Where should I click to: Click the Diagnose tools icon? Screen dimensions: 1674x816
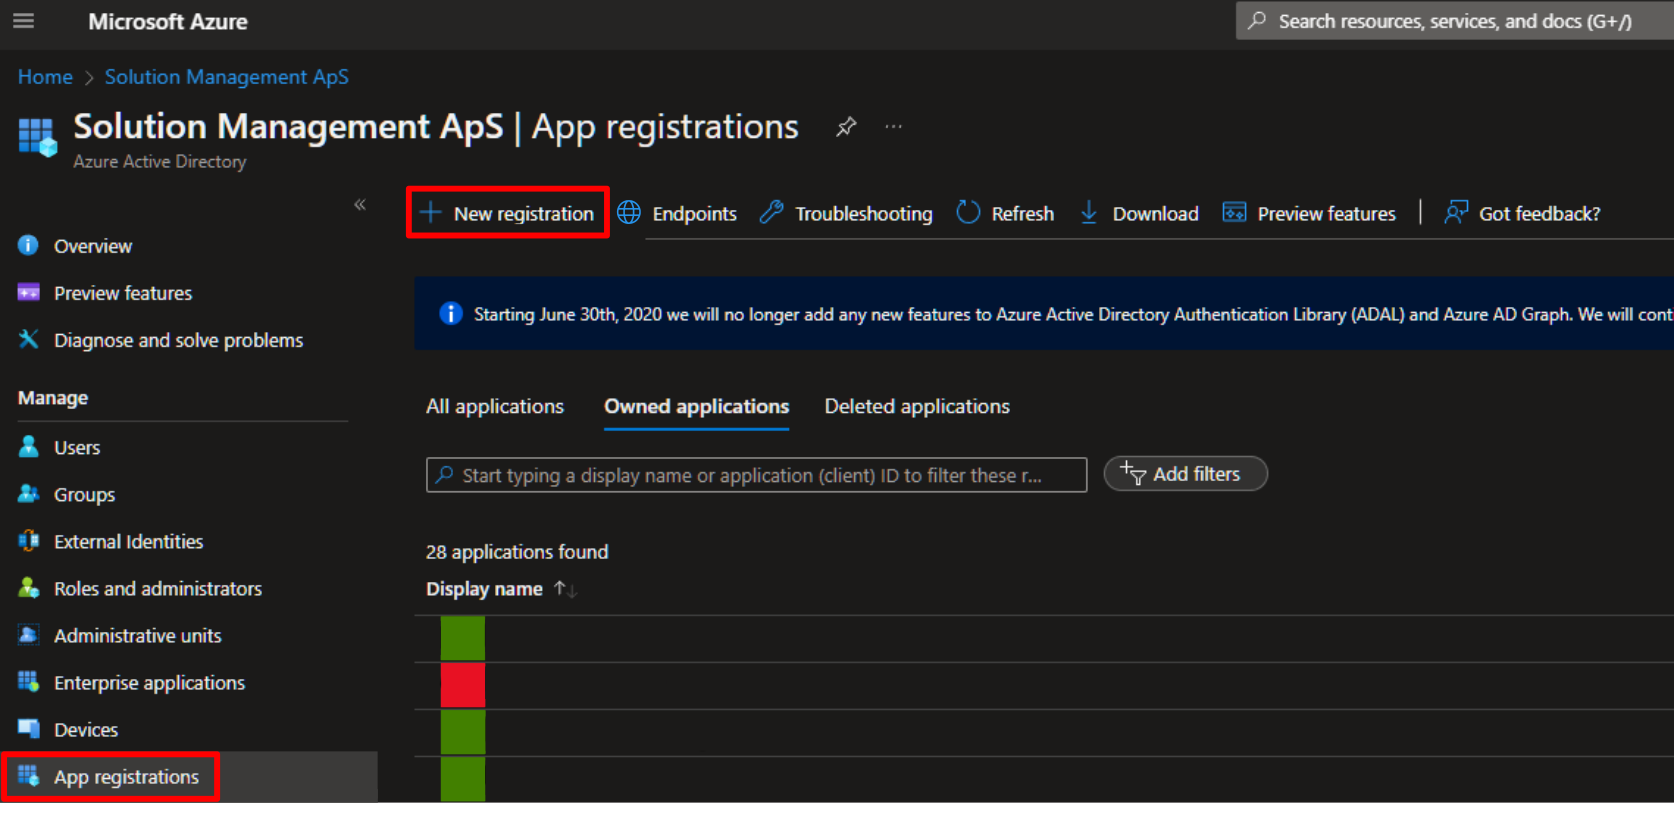tap(29, 339)
